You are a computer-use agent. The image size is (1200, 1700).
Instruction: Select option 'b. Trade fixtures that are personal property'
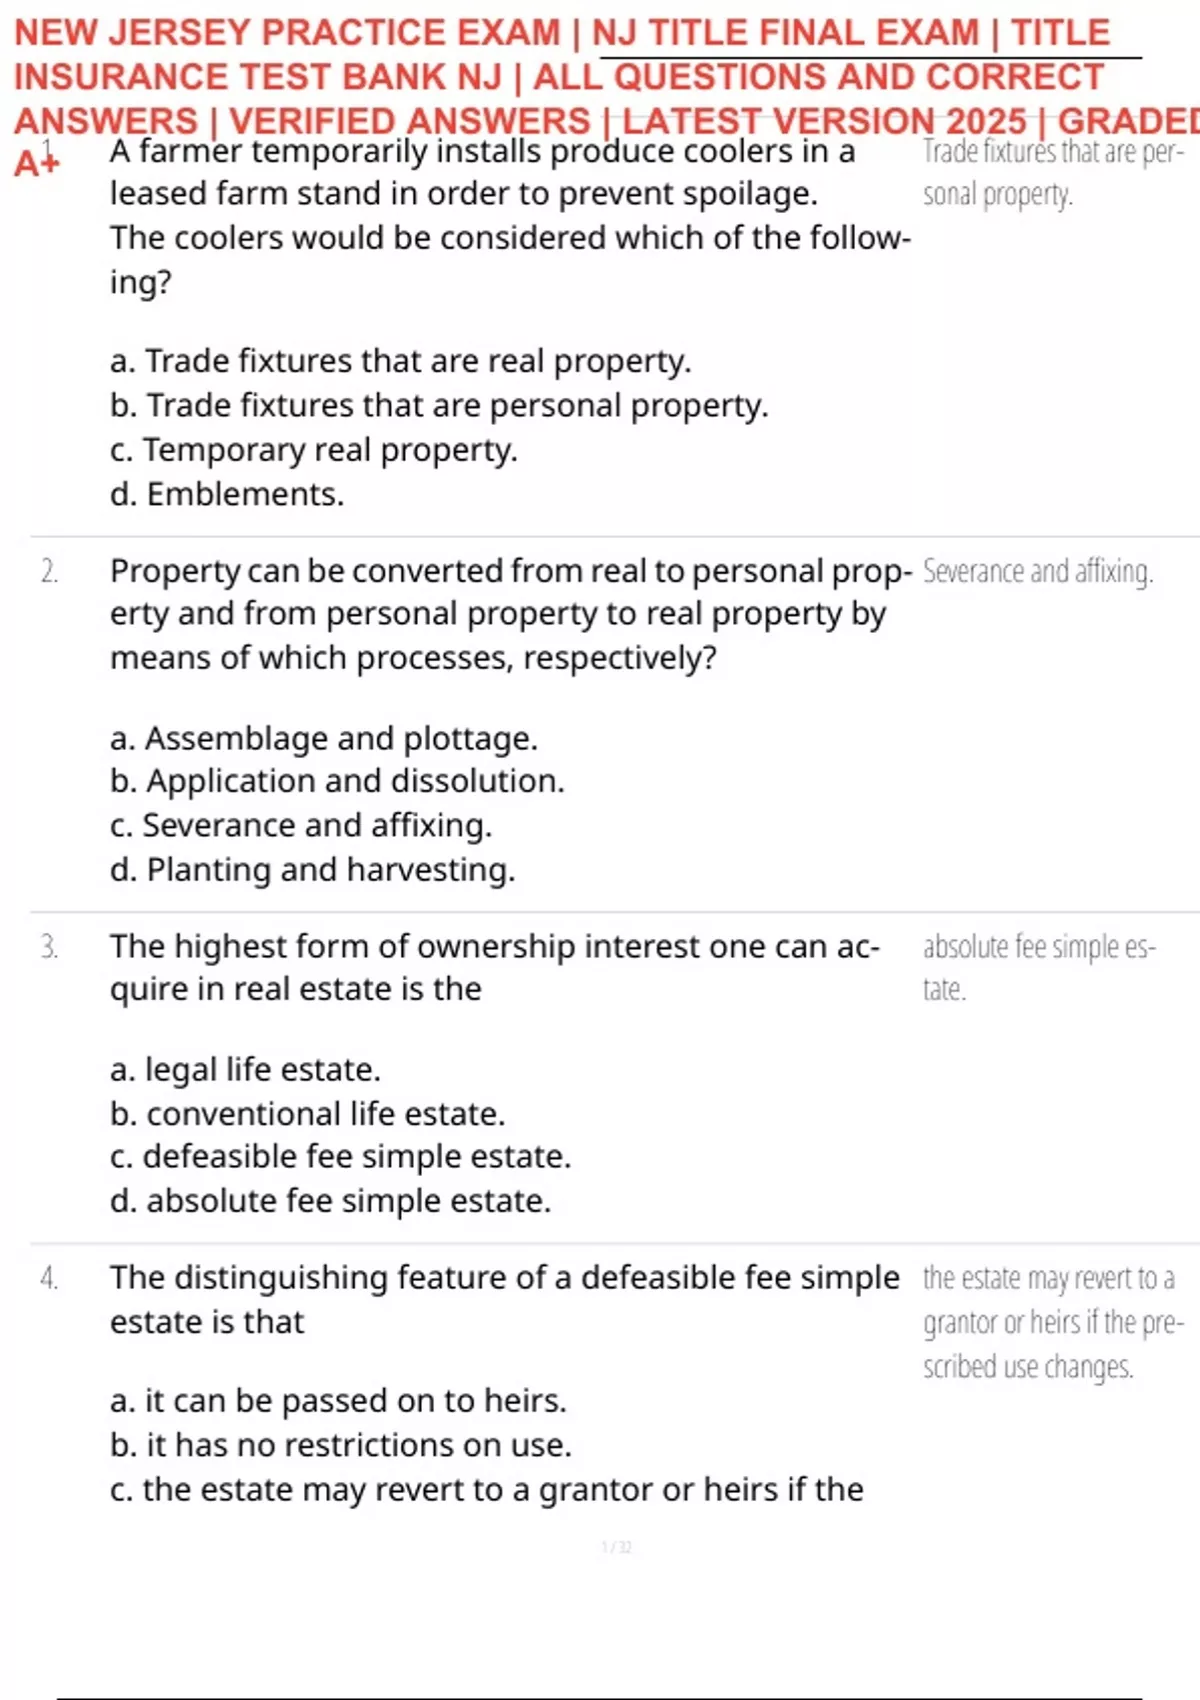438,406
